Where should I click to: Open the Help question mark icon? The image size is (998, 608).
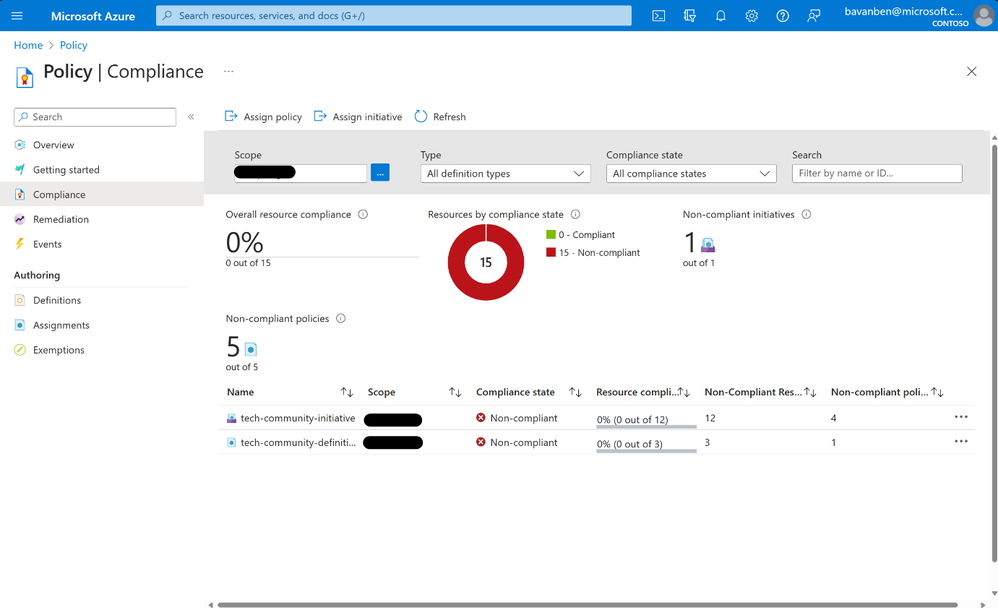click(x=782, y=16)
